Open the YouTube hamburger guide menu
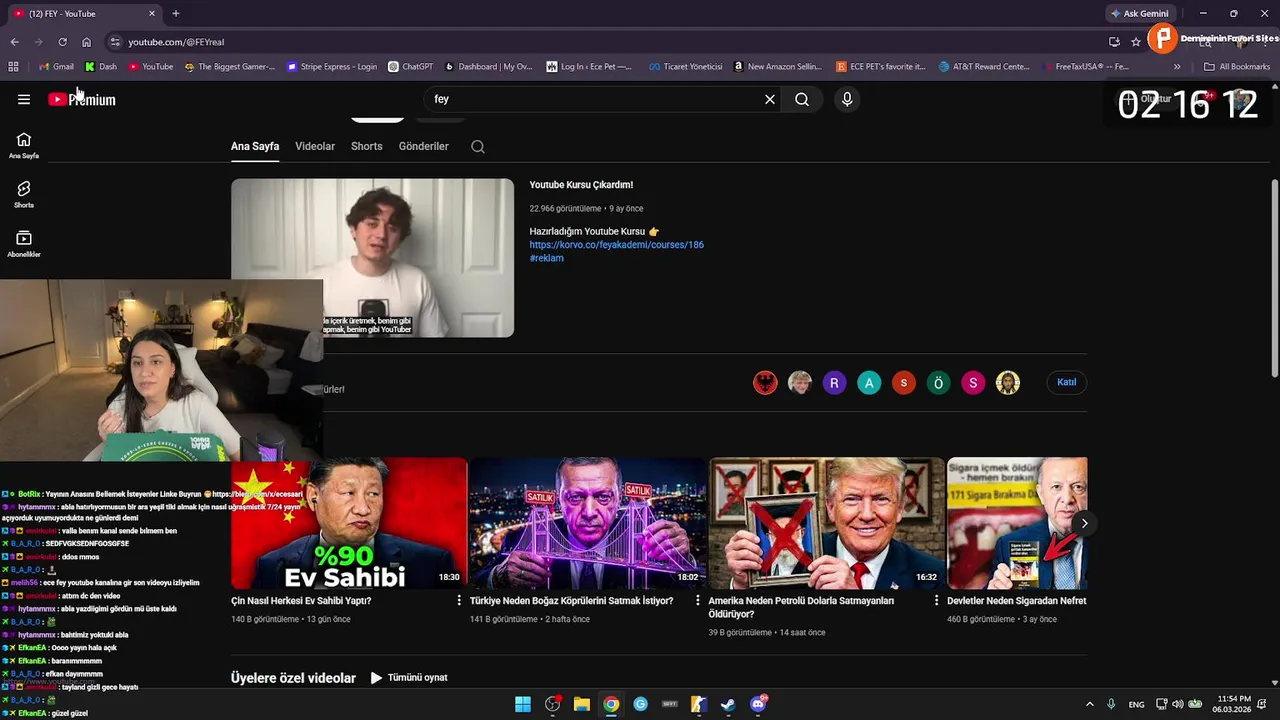Viewport: 1280px width, 720px height. (x=24, y=99)
